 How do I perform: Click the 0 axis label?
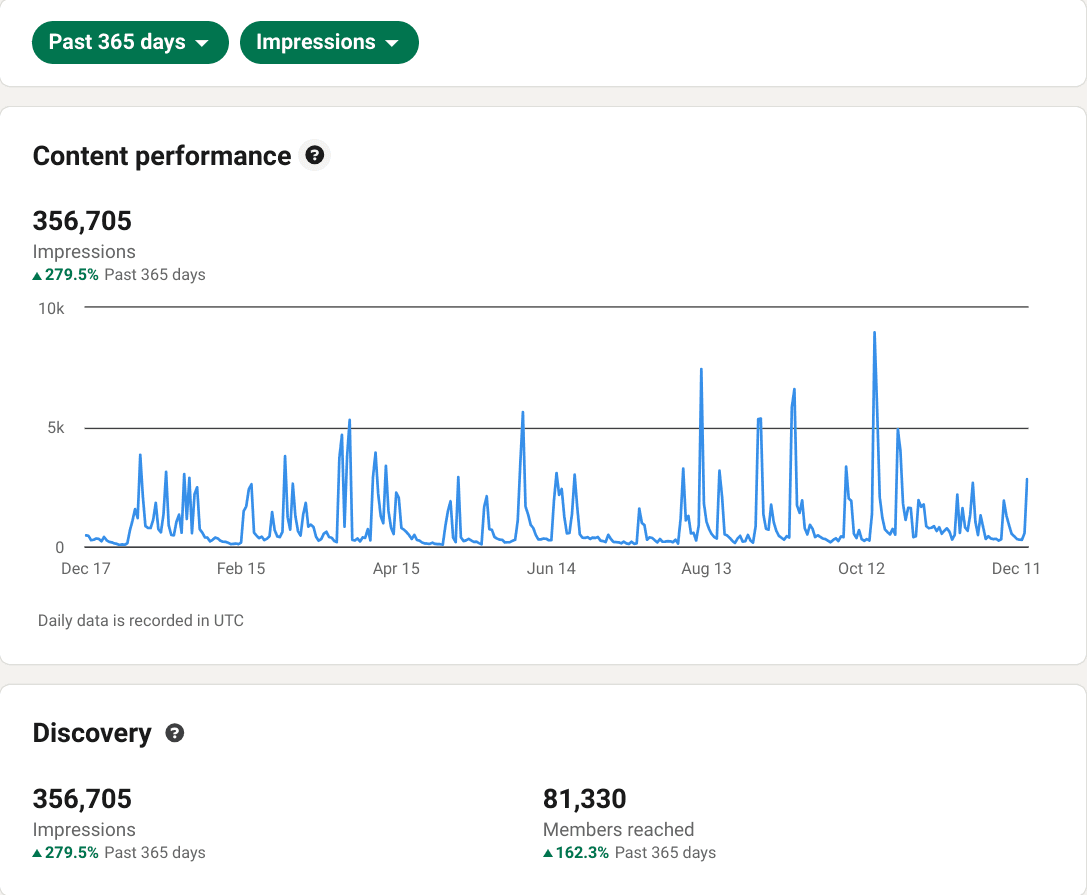[x=60, y=548]
